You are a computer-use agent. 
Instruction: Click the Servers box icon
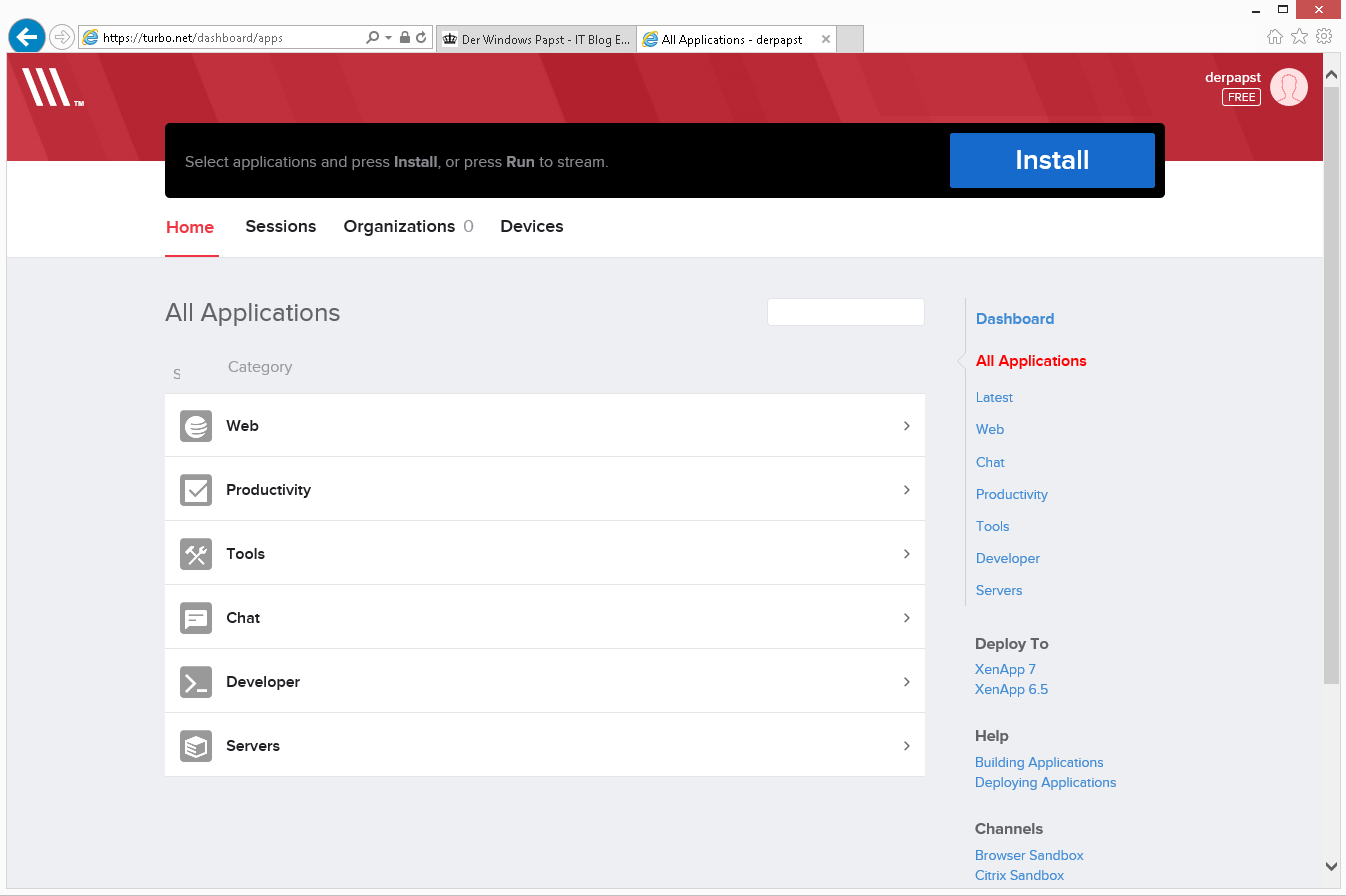coord(196,746)
